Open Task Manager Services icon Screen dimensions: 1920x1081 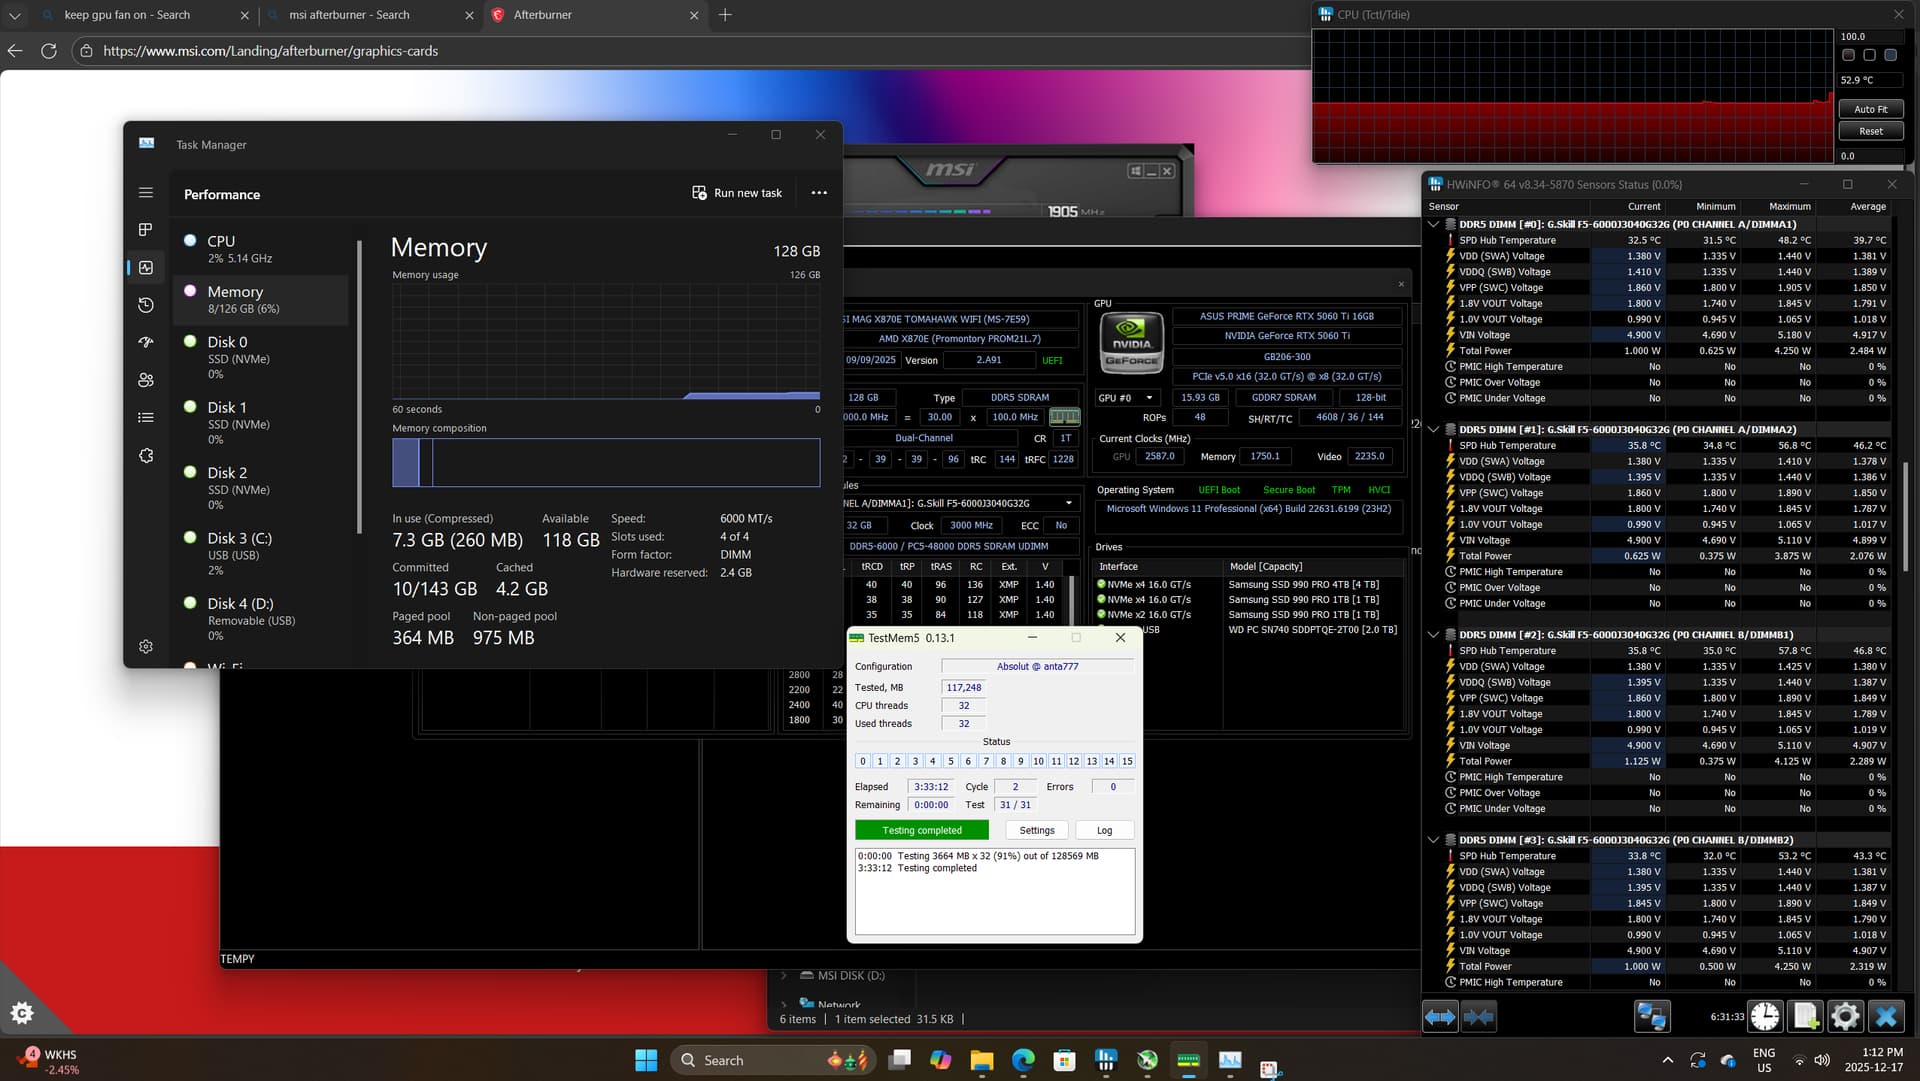(146, 456)
